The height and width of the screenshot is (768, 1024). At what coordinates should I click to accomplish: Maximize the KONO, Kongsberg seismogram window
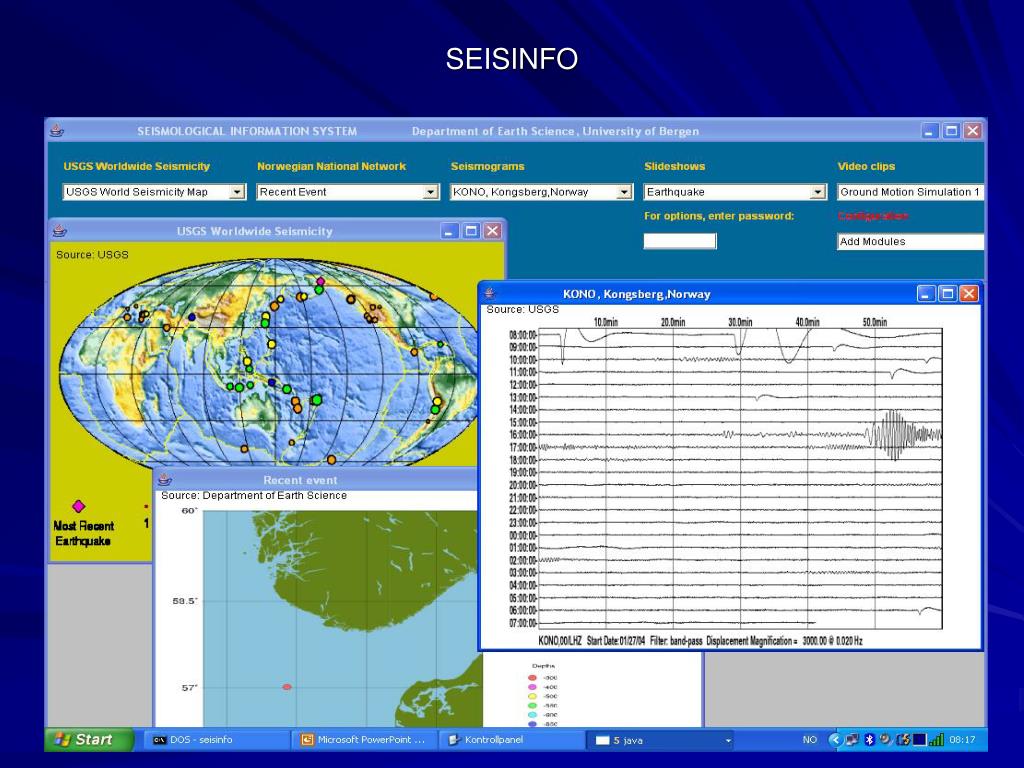[x=948, y=294]
